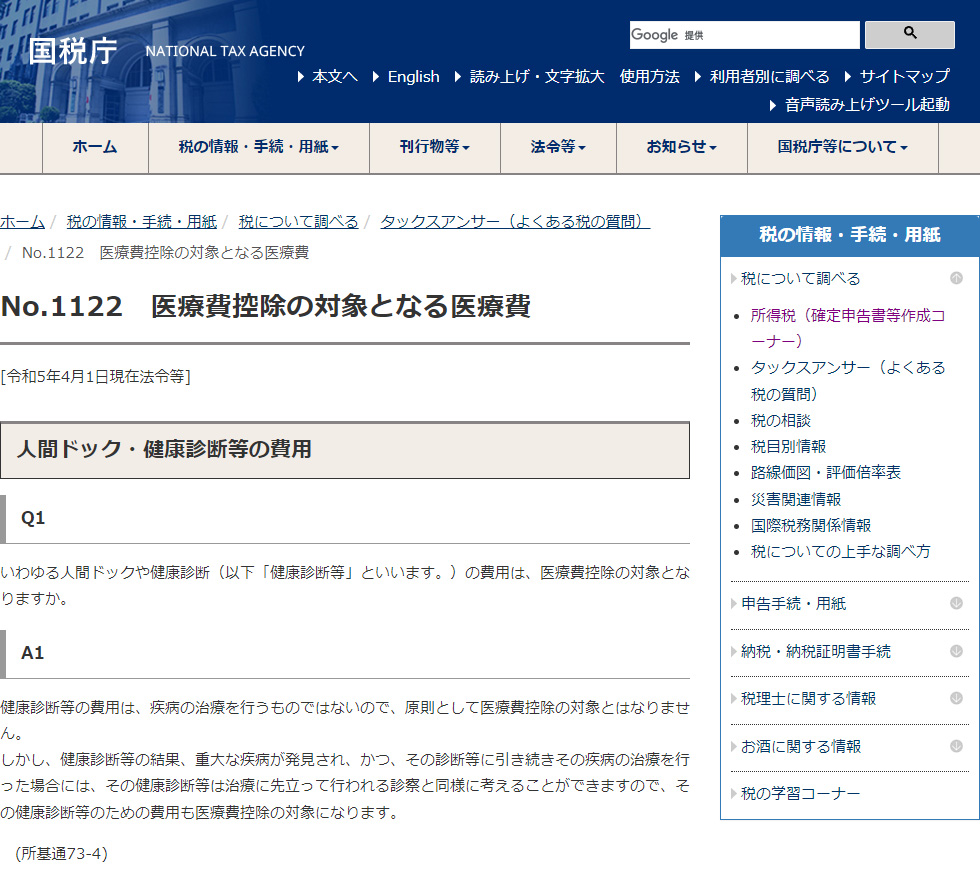Open 刊行物等 dropdown in navigation bar
This screenshot has height=872, width=980.
pos(434,147)
